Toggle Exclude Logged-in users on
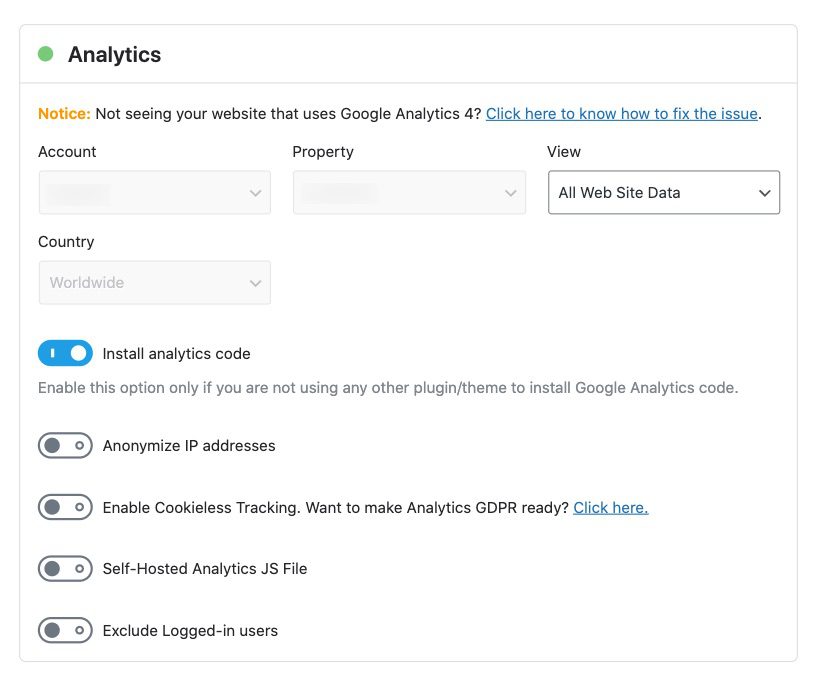The height and width of the screenshot is (682, 822). (65, 631)
